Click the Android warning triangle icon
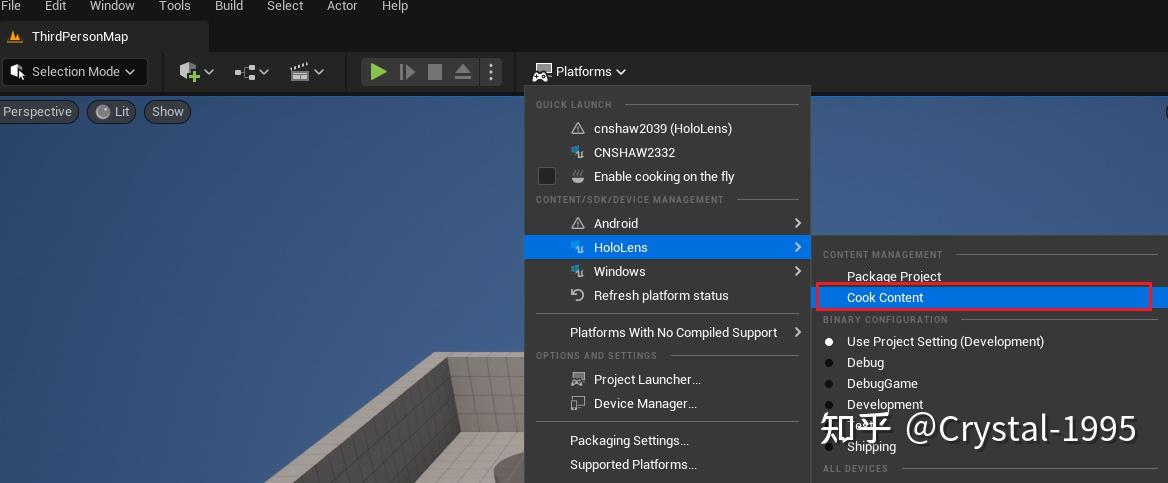The width and height of the screenshot is (1168, 483). pyautogui.click(x=577, y=223)
